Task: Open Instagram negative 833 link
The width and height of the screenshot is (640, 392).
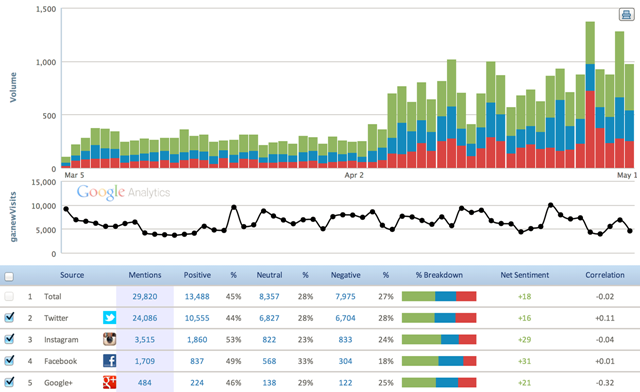Action: [x=345, y=340]
